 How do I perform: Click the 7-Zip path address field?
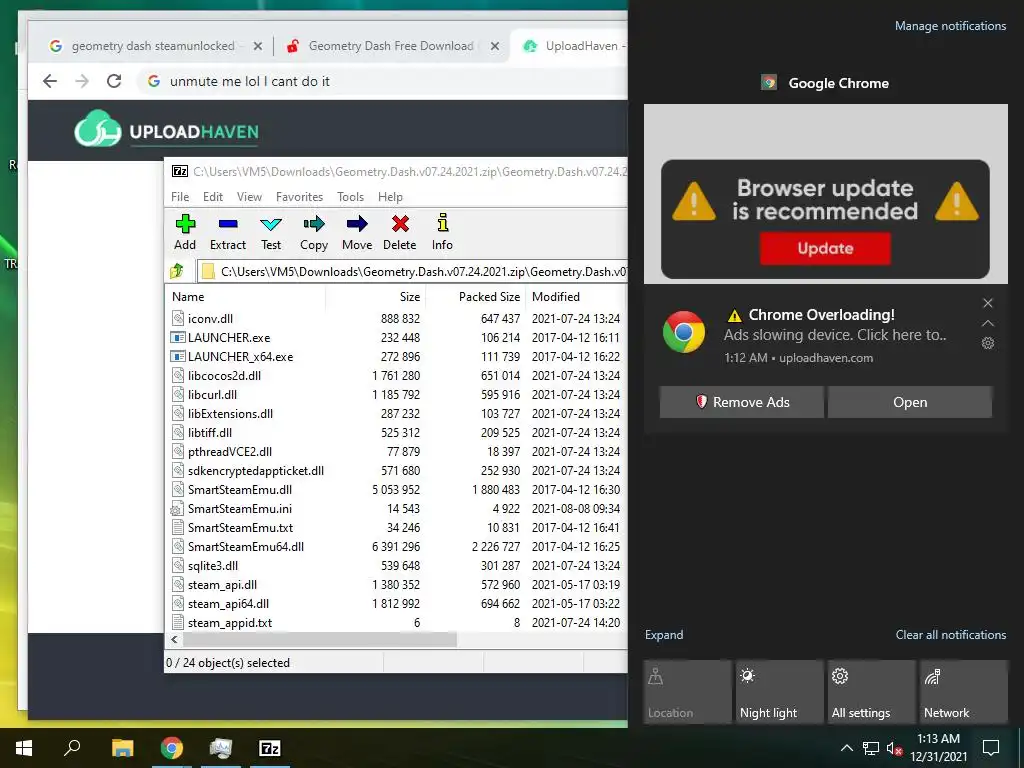[x=413, y=272]
